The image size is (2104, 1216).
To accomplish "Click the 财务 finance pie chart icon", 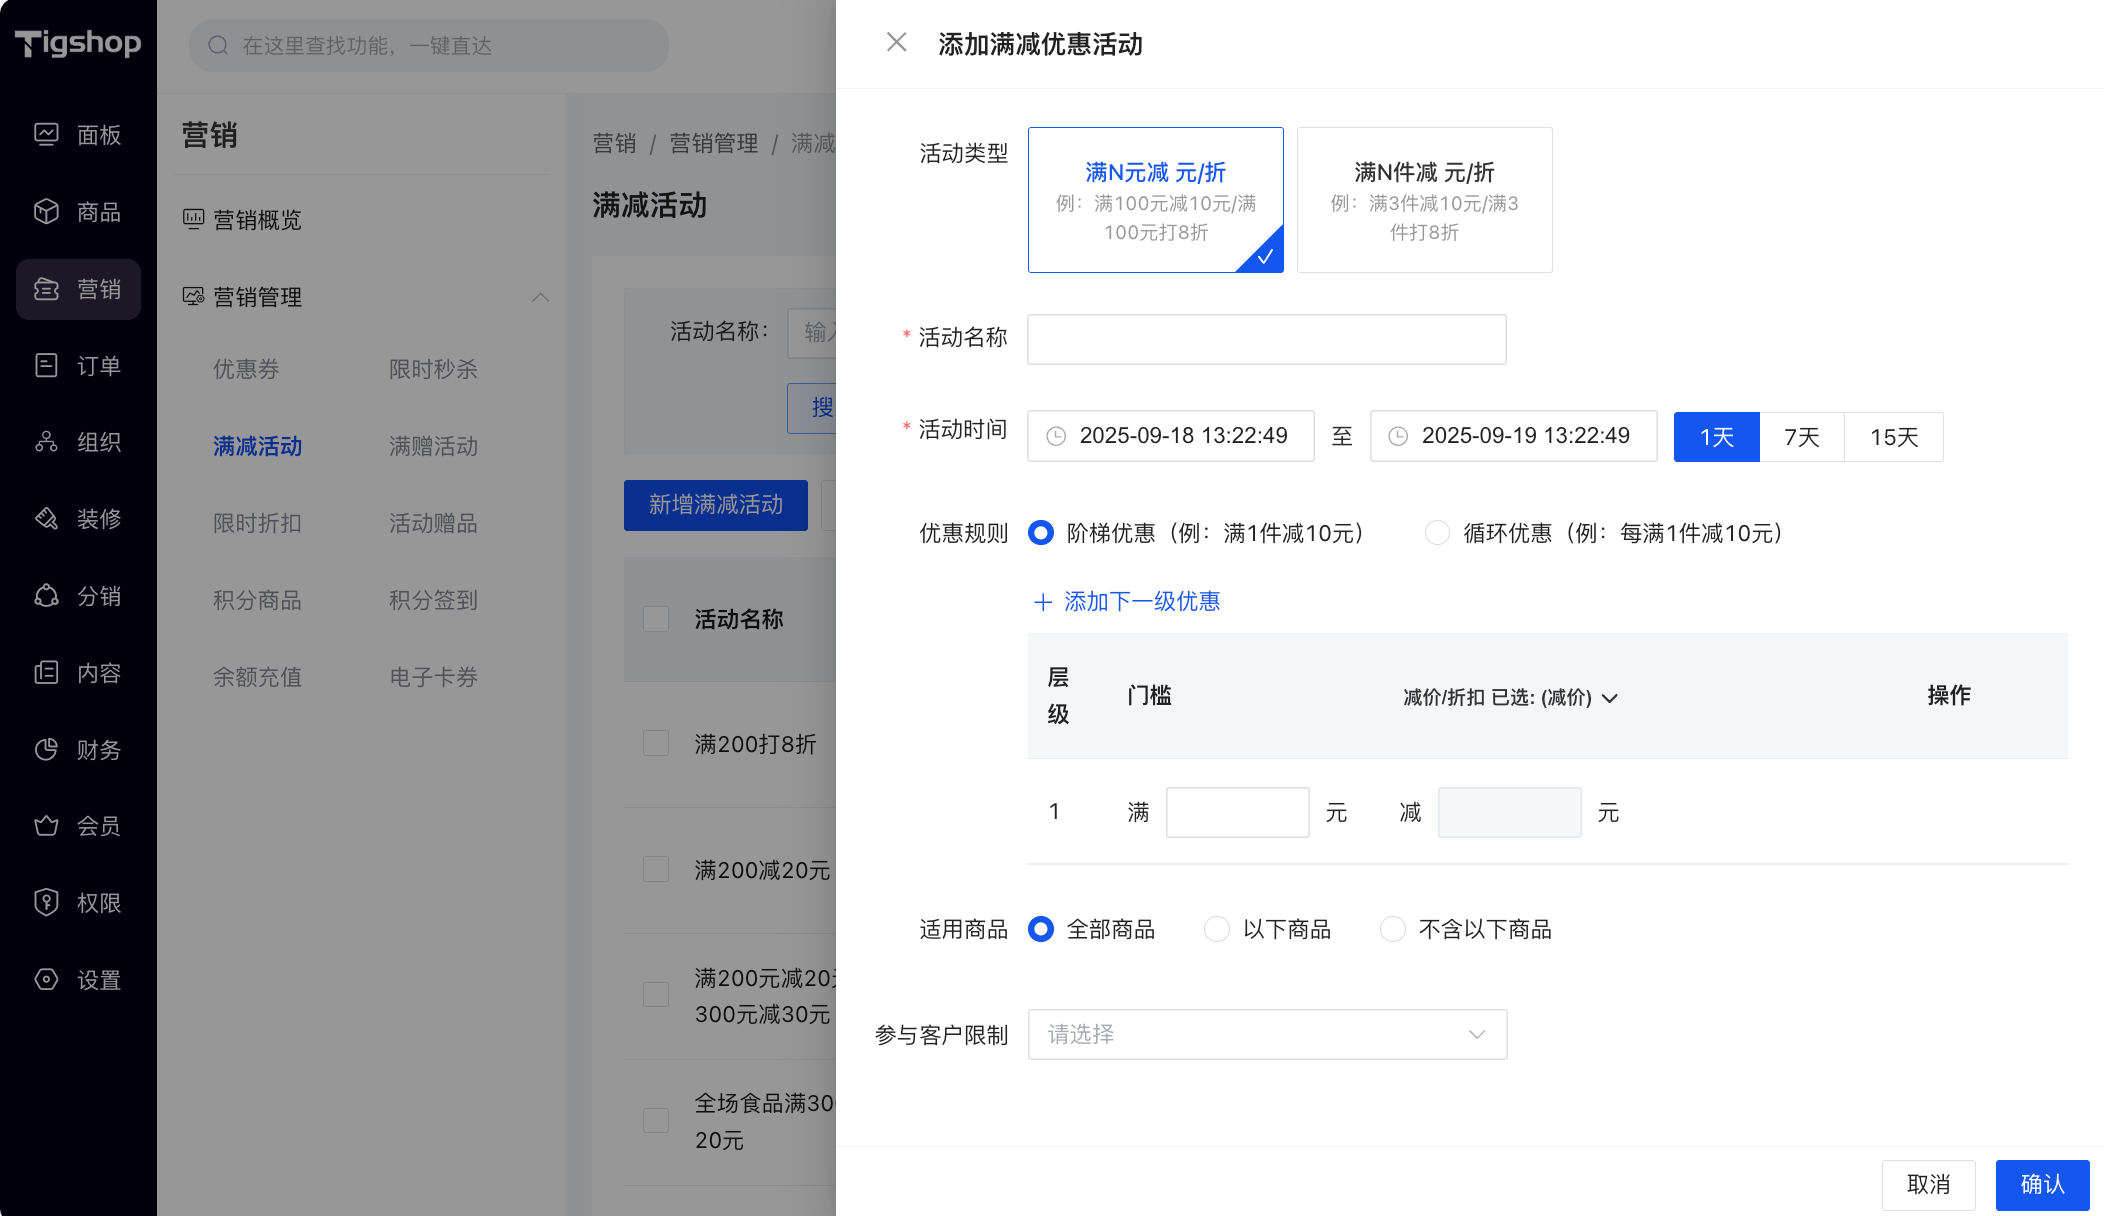I will (46, 749).
